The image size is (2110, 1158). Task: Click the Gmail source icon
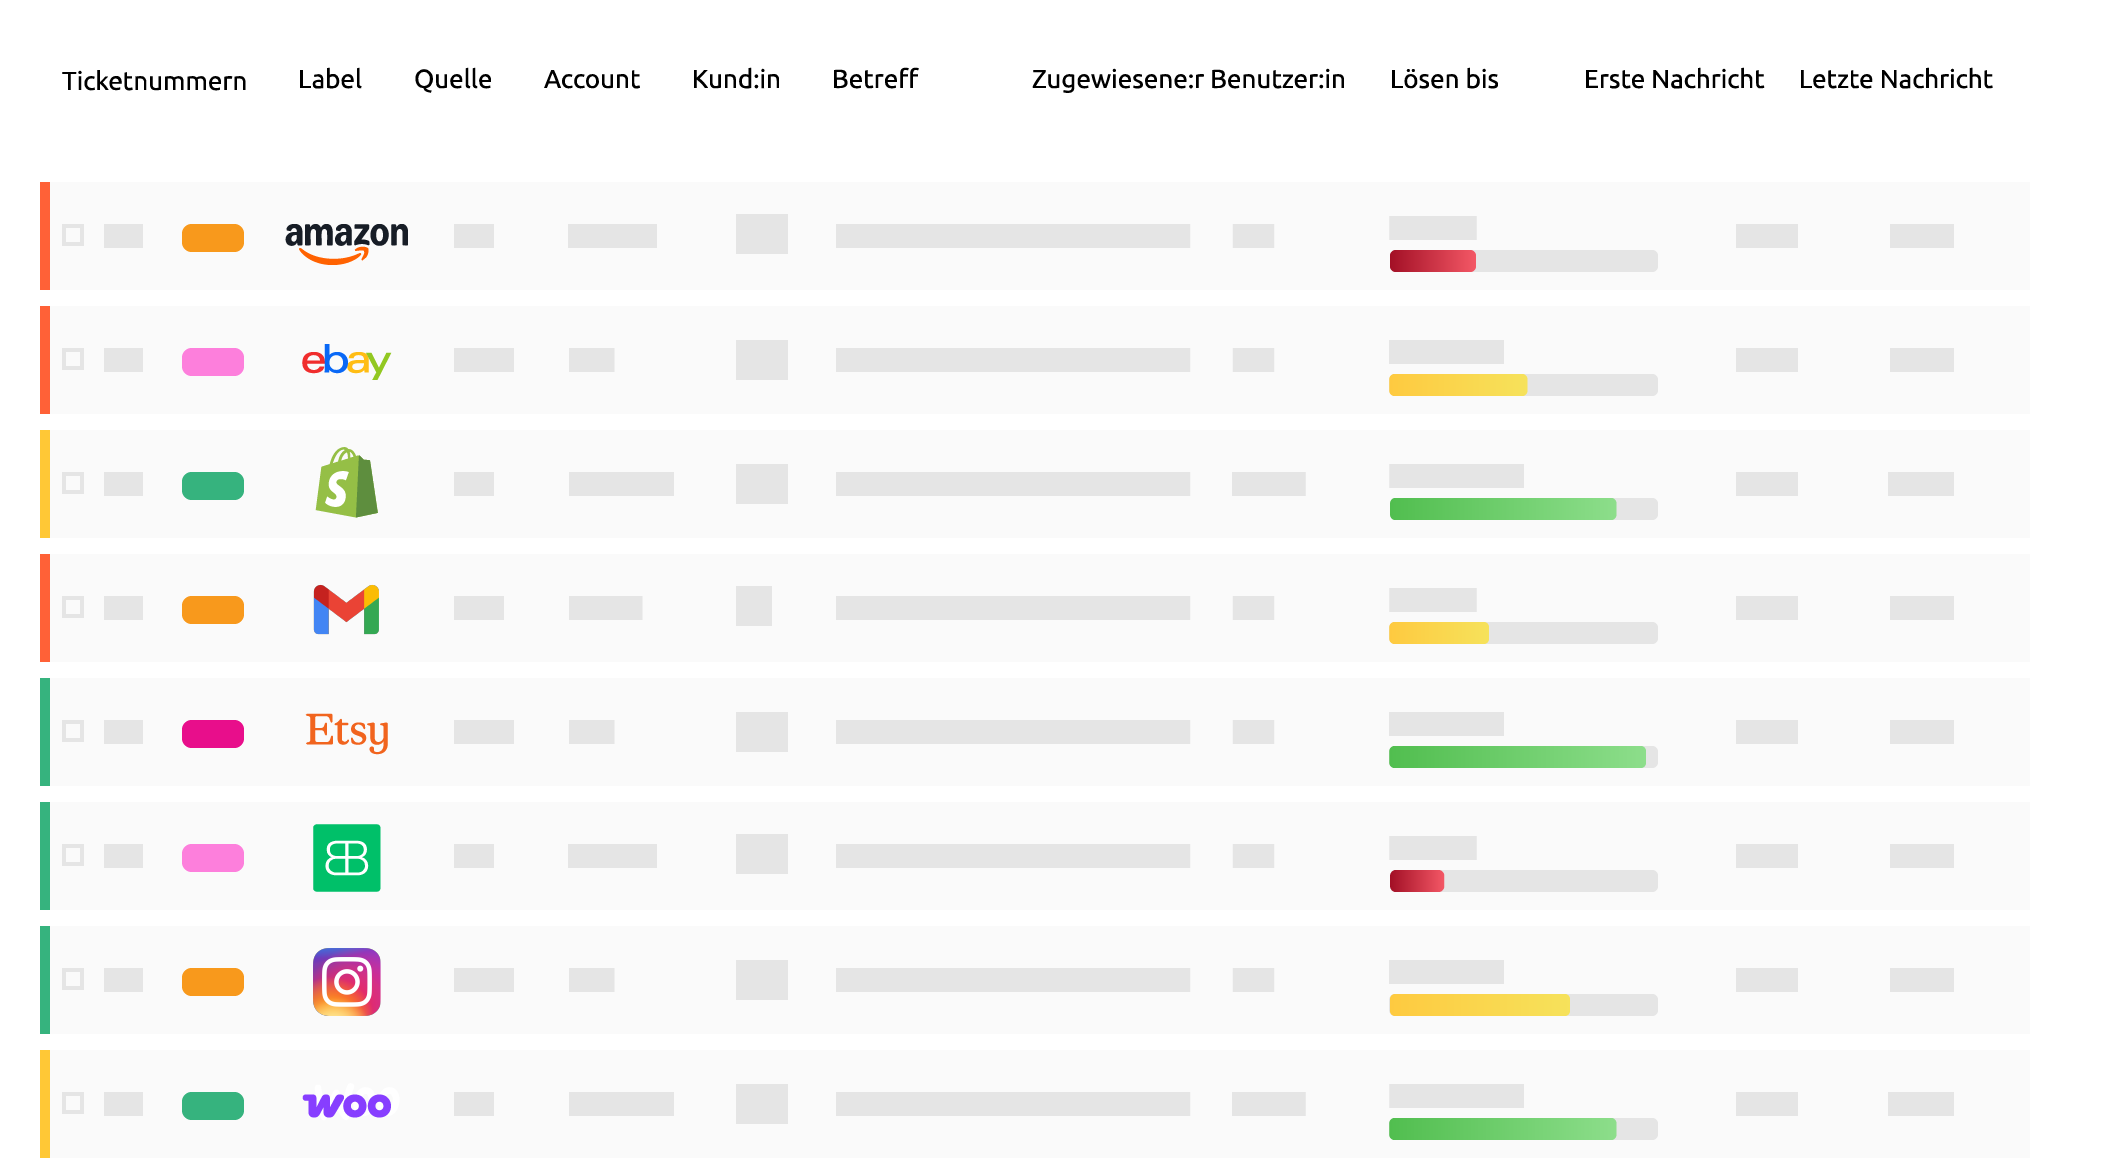tap(346, 609)
